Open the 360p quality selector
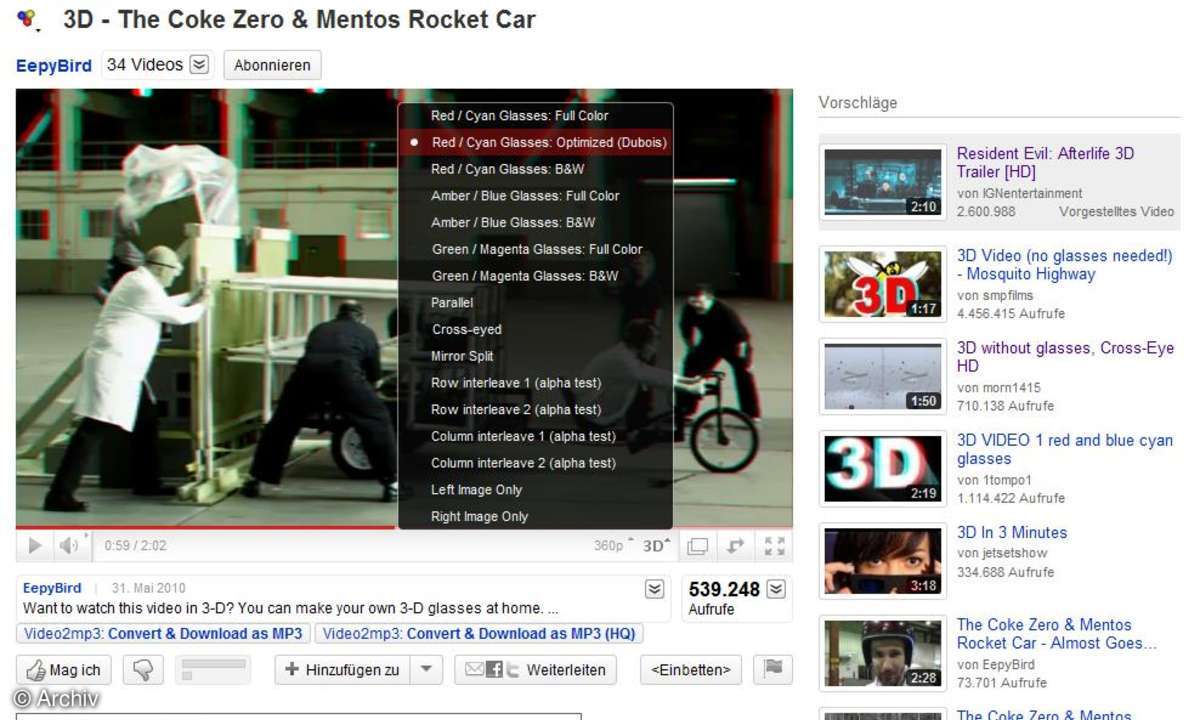Viewport: 1200px width, 720px height. [x=613, y=546]
